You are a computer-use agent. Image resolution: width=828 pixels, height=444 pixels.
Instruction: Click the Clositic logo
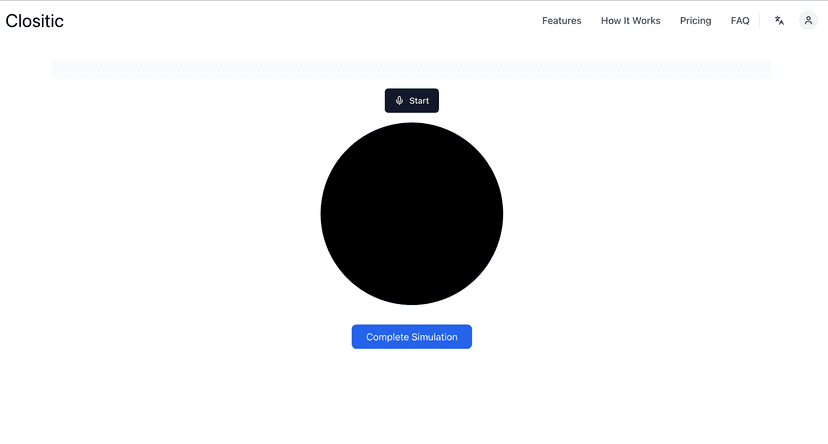pos(35,20)
